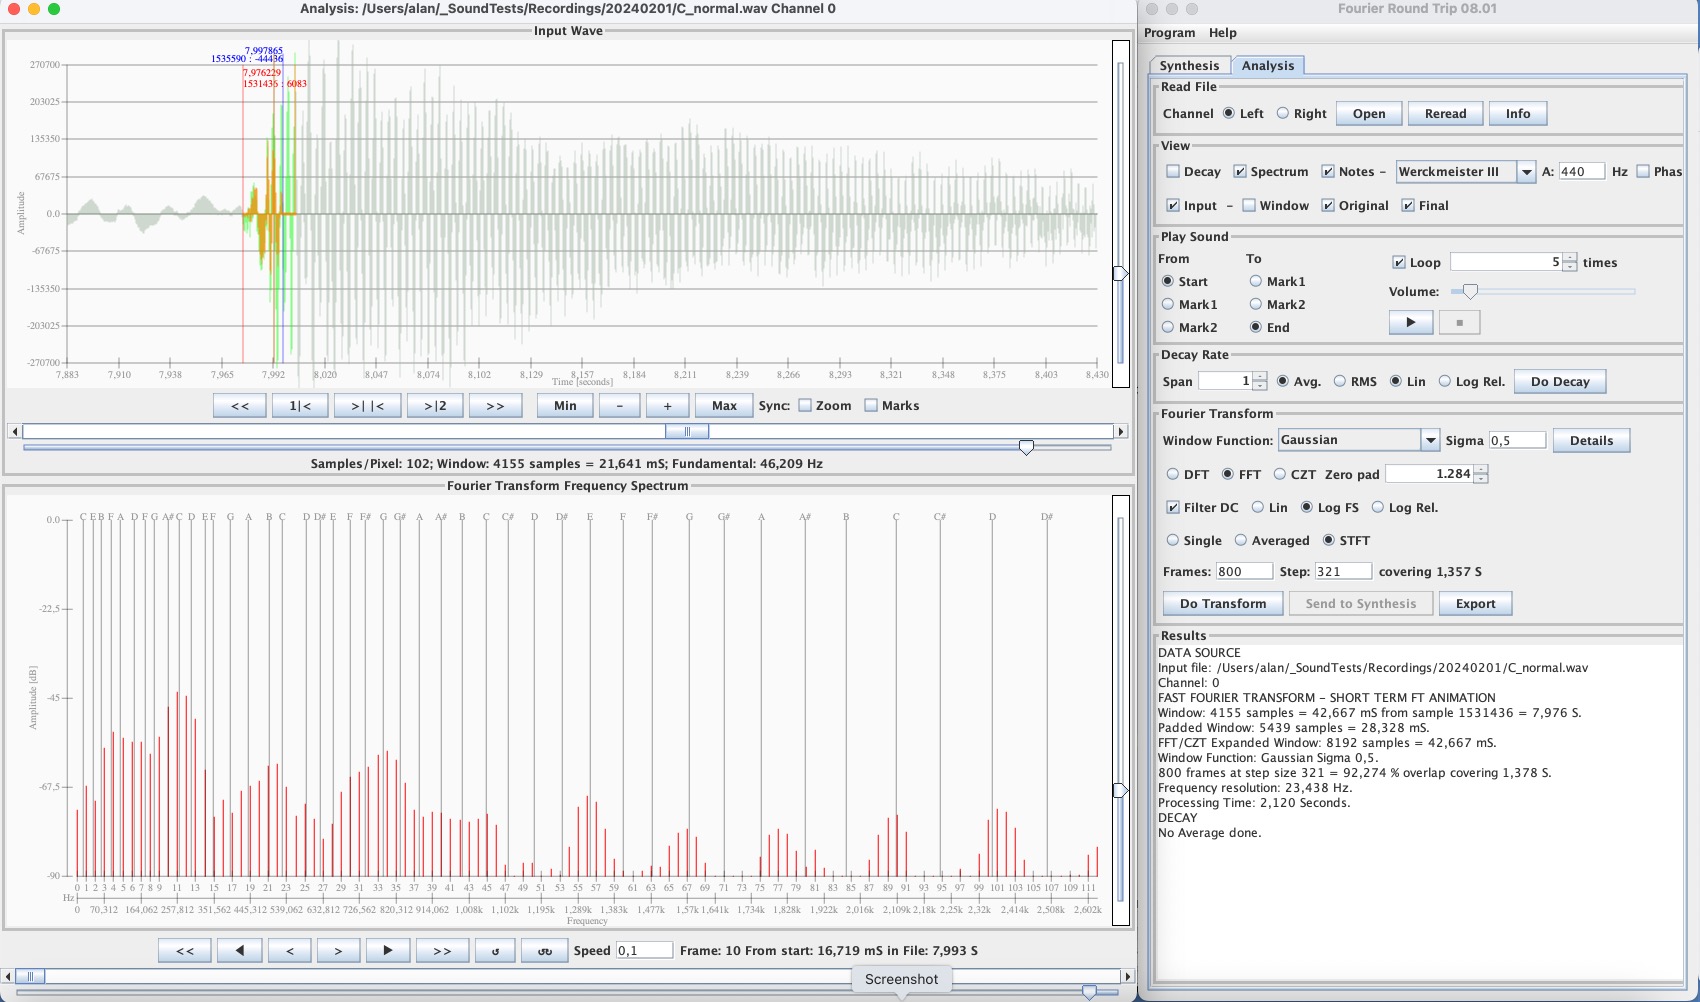Click the single loop arrow frame button

pos(495,951)
